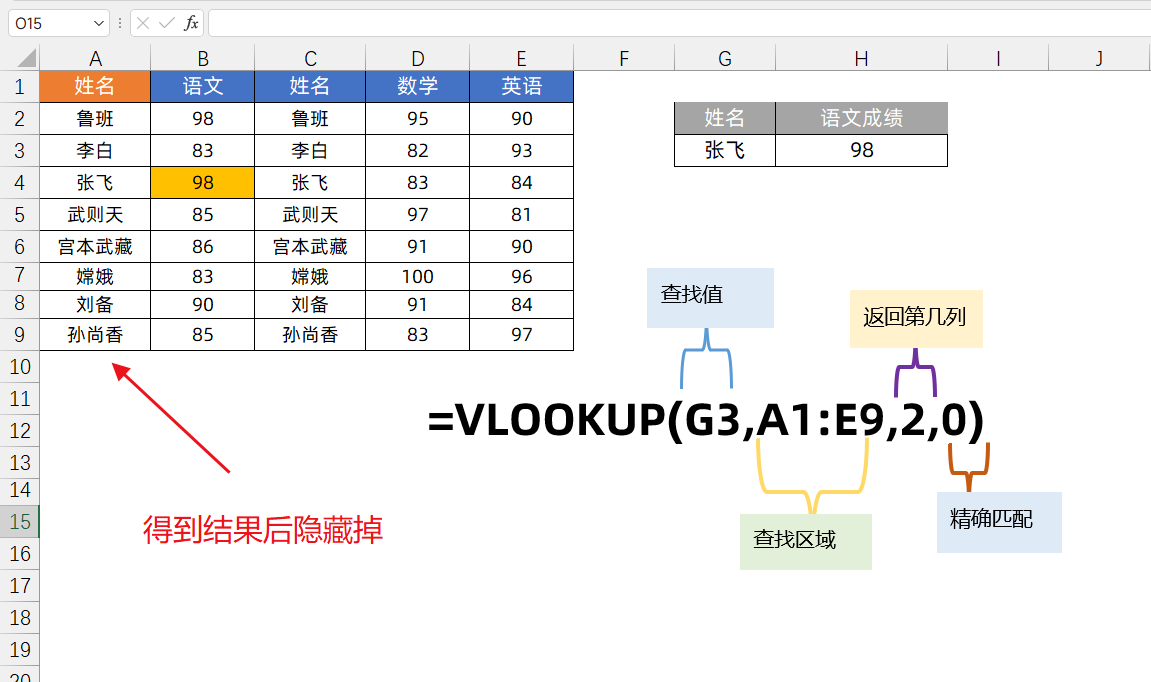
Task: Select the 张飞 cell in column G
Action: tap(724, 150)
